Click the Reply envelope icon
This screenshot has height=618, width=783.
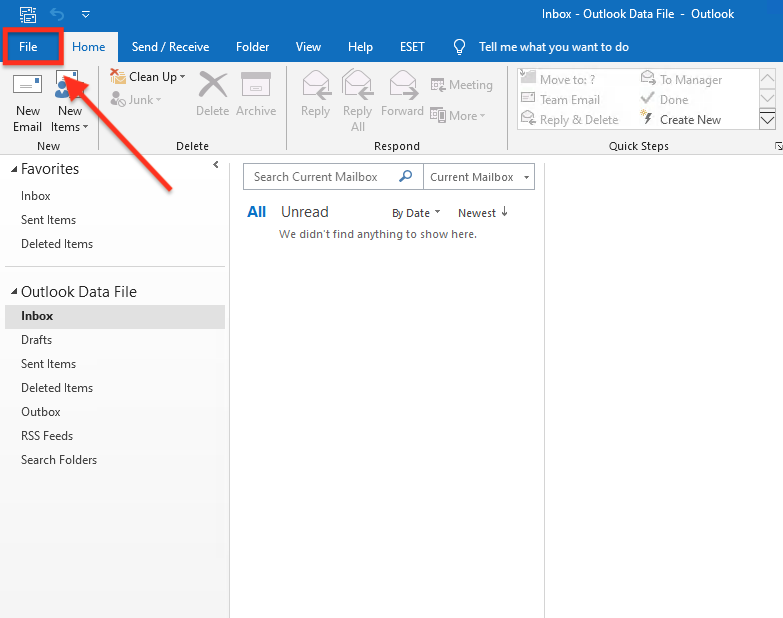316,84
